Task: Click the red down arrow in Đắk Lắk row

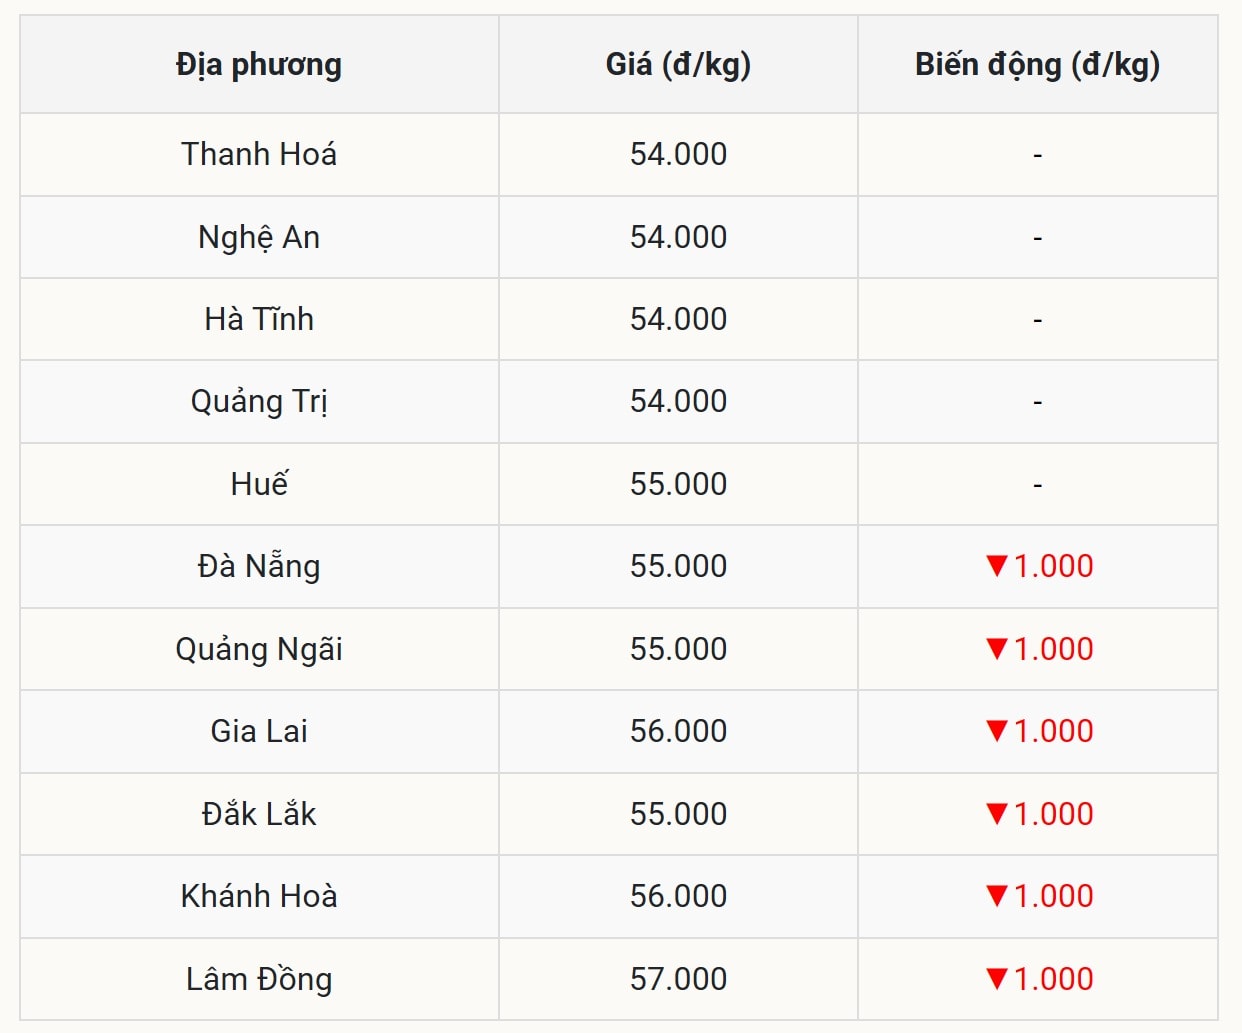Action: [996, 814]
